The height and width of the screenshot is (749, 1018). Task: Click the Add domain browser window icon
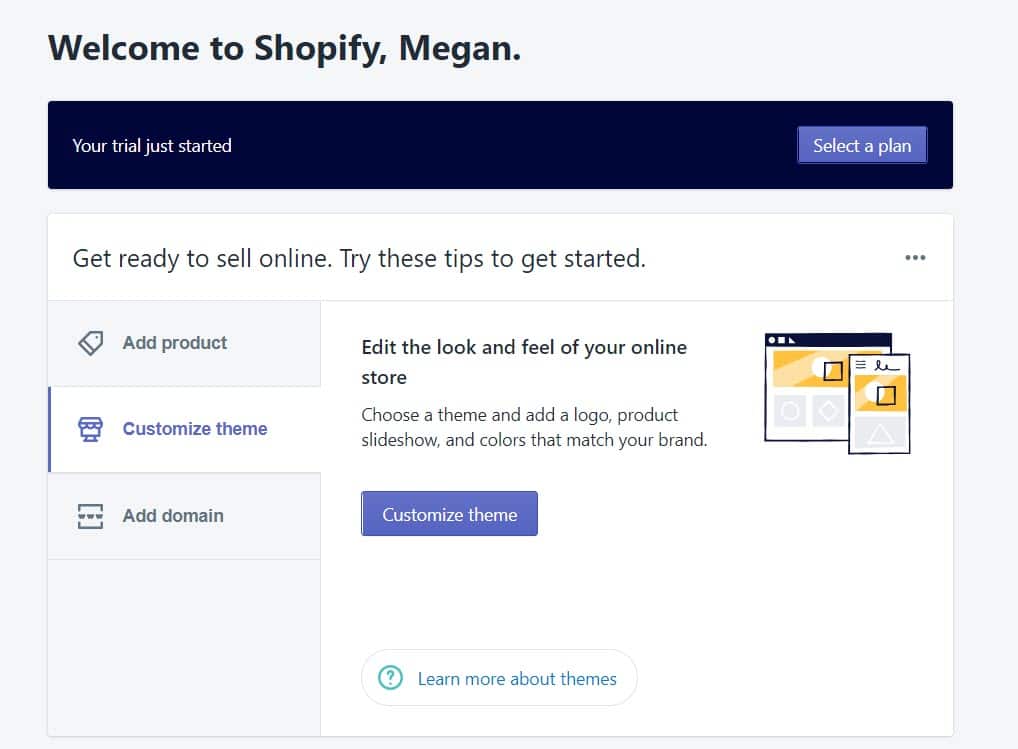pyautogui.click(x=90, y=516)
